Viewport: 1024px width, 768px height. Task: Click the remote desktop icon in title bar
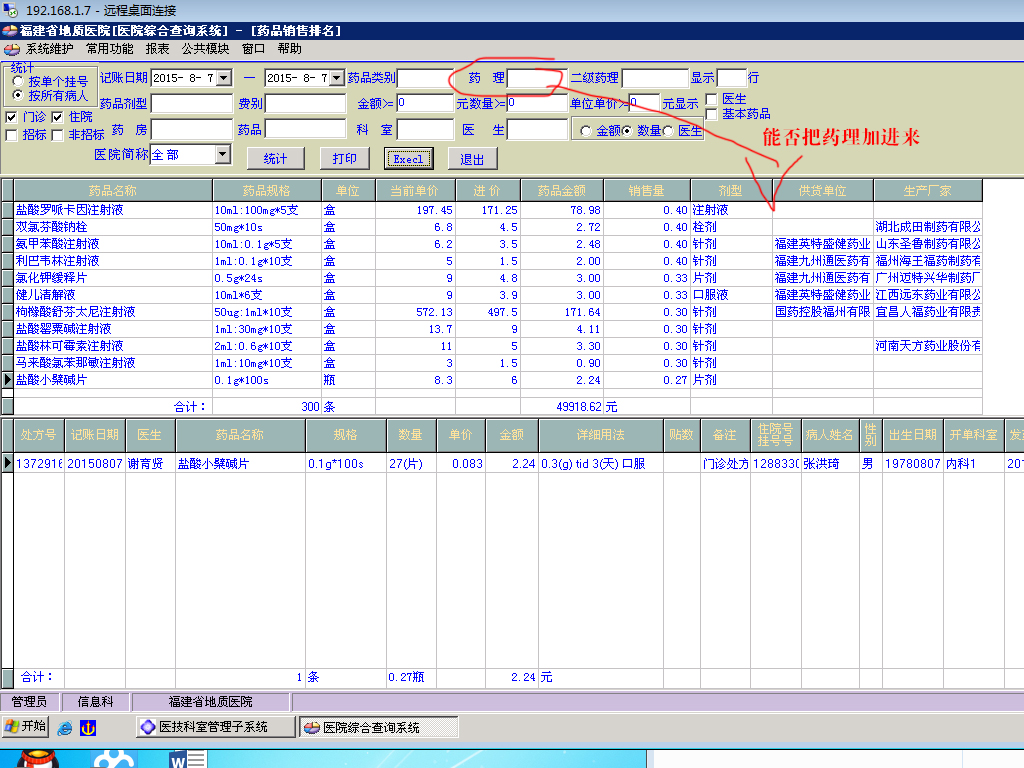[x=10, y=10]
